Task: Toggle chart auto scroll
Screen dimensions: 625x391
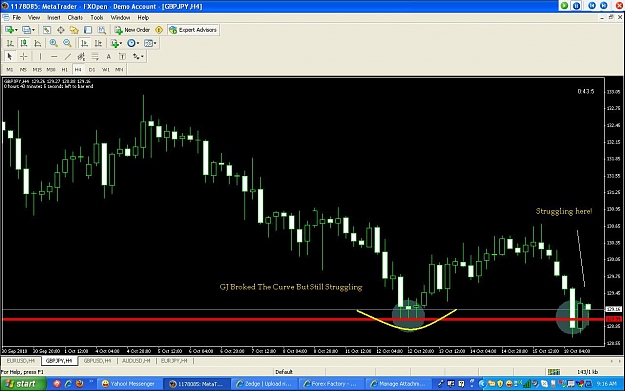Action: click(84, 43)
